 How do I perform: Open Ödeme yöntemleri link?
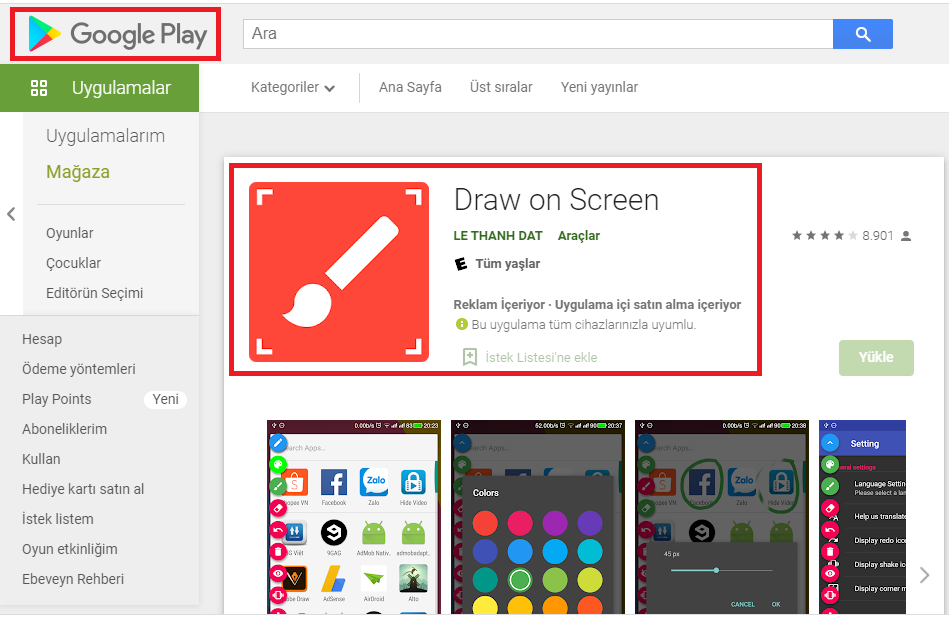[x=79, y=369]
